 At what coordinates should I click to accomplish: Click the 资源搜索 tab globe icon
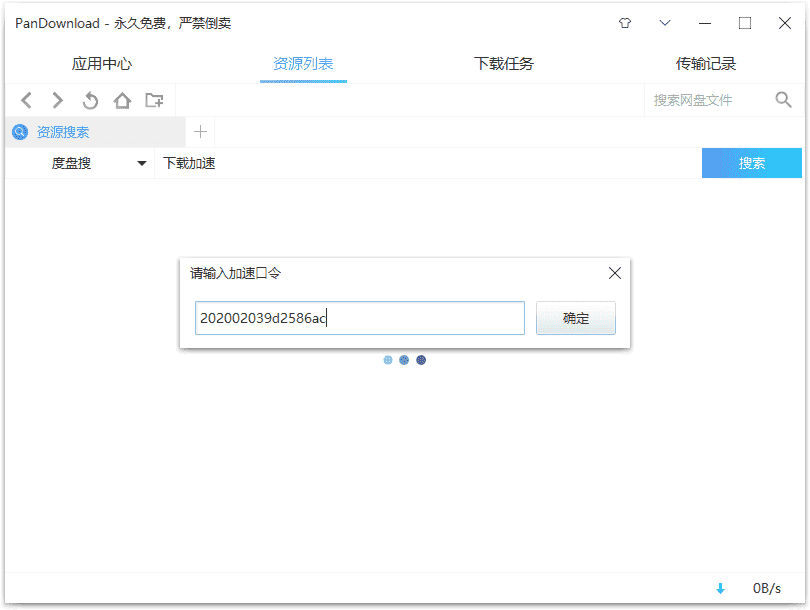[x=20, y=132]
